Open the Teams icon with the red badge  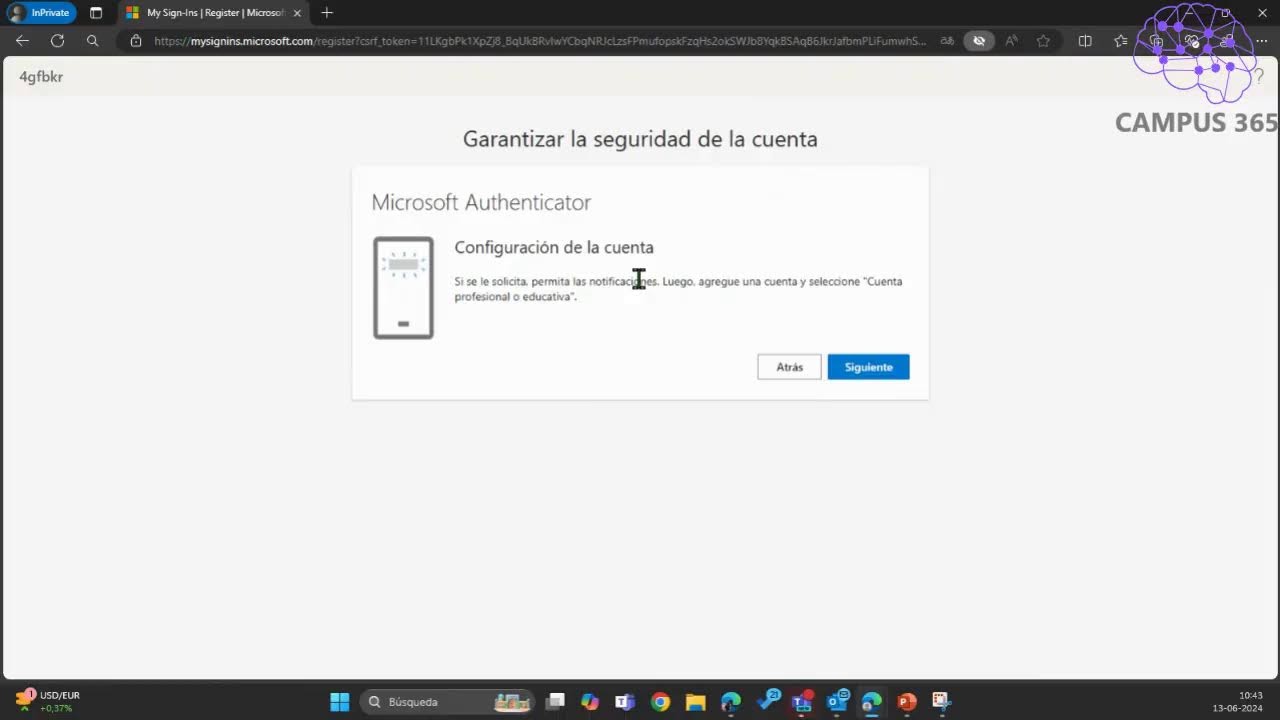tap(802, 701)
